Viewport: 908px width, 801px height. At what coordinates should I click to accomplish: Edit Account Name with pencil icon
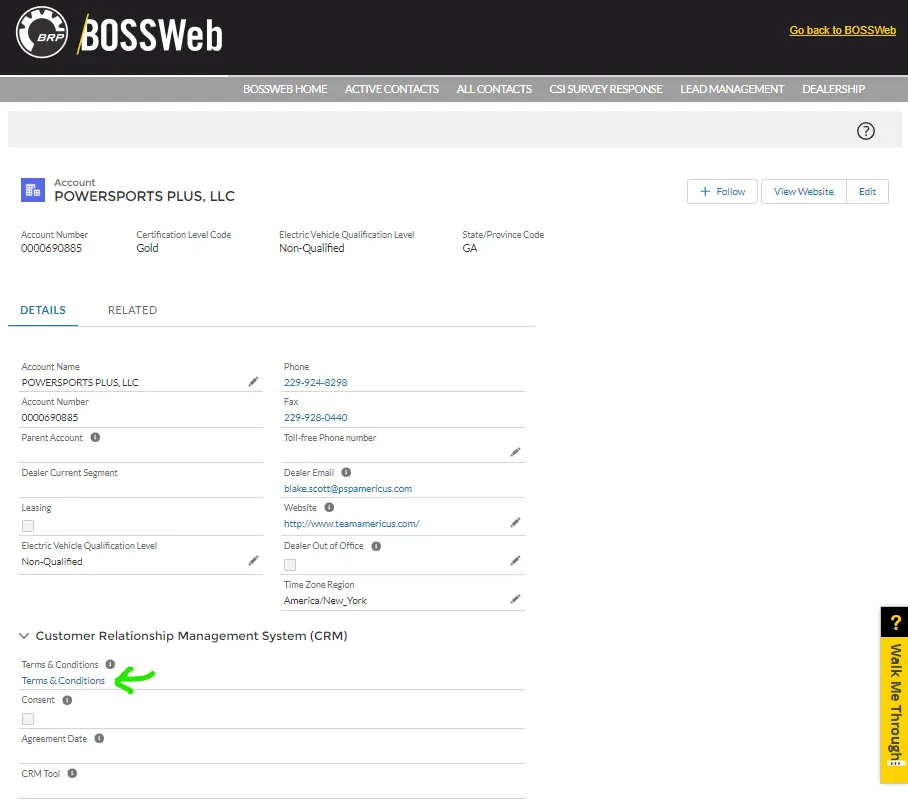pyautogui.click(x=254, y=382)
